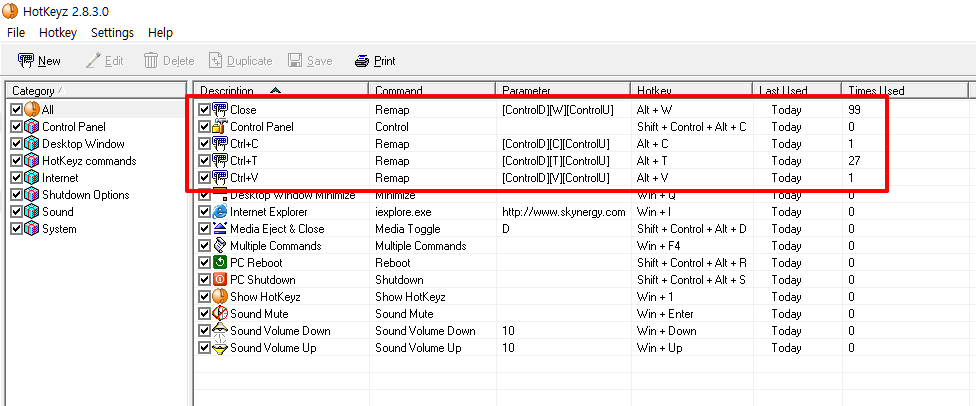Uncheck the Close hotkey checkbox
This screenshot has height=406, width=976.
click(x=205, y=110)
